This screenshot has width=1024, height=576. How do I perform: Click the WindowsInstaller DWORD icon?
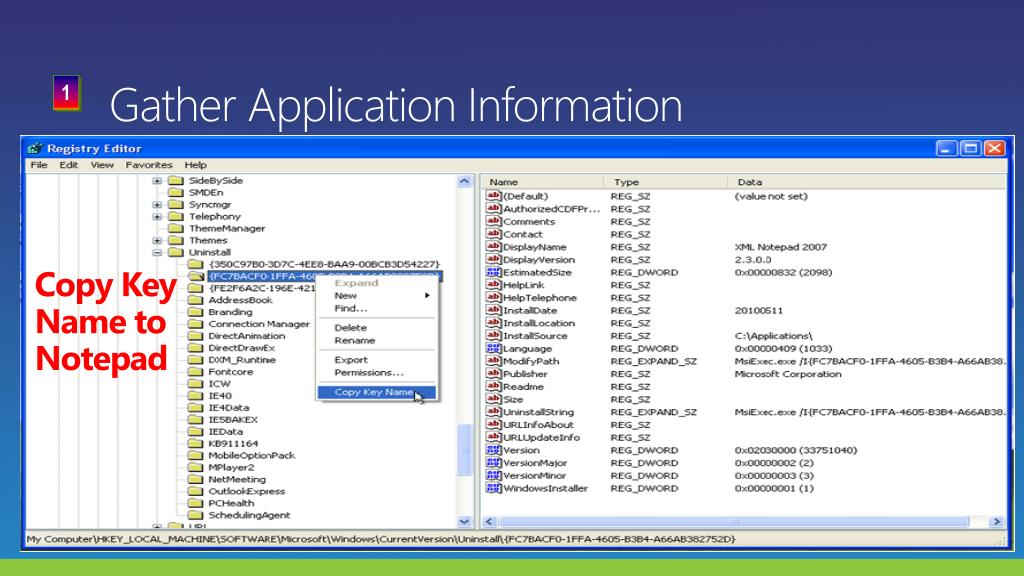(492, 489)
